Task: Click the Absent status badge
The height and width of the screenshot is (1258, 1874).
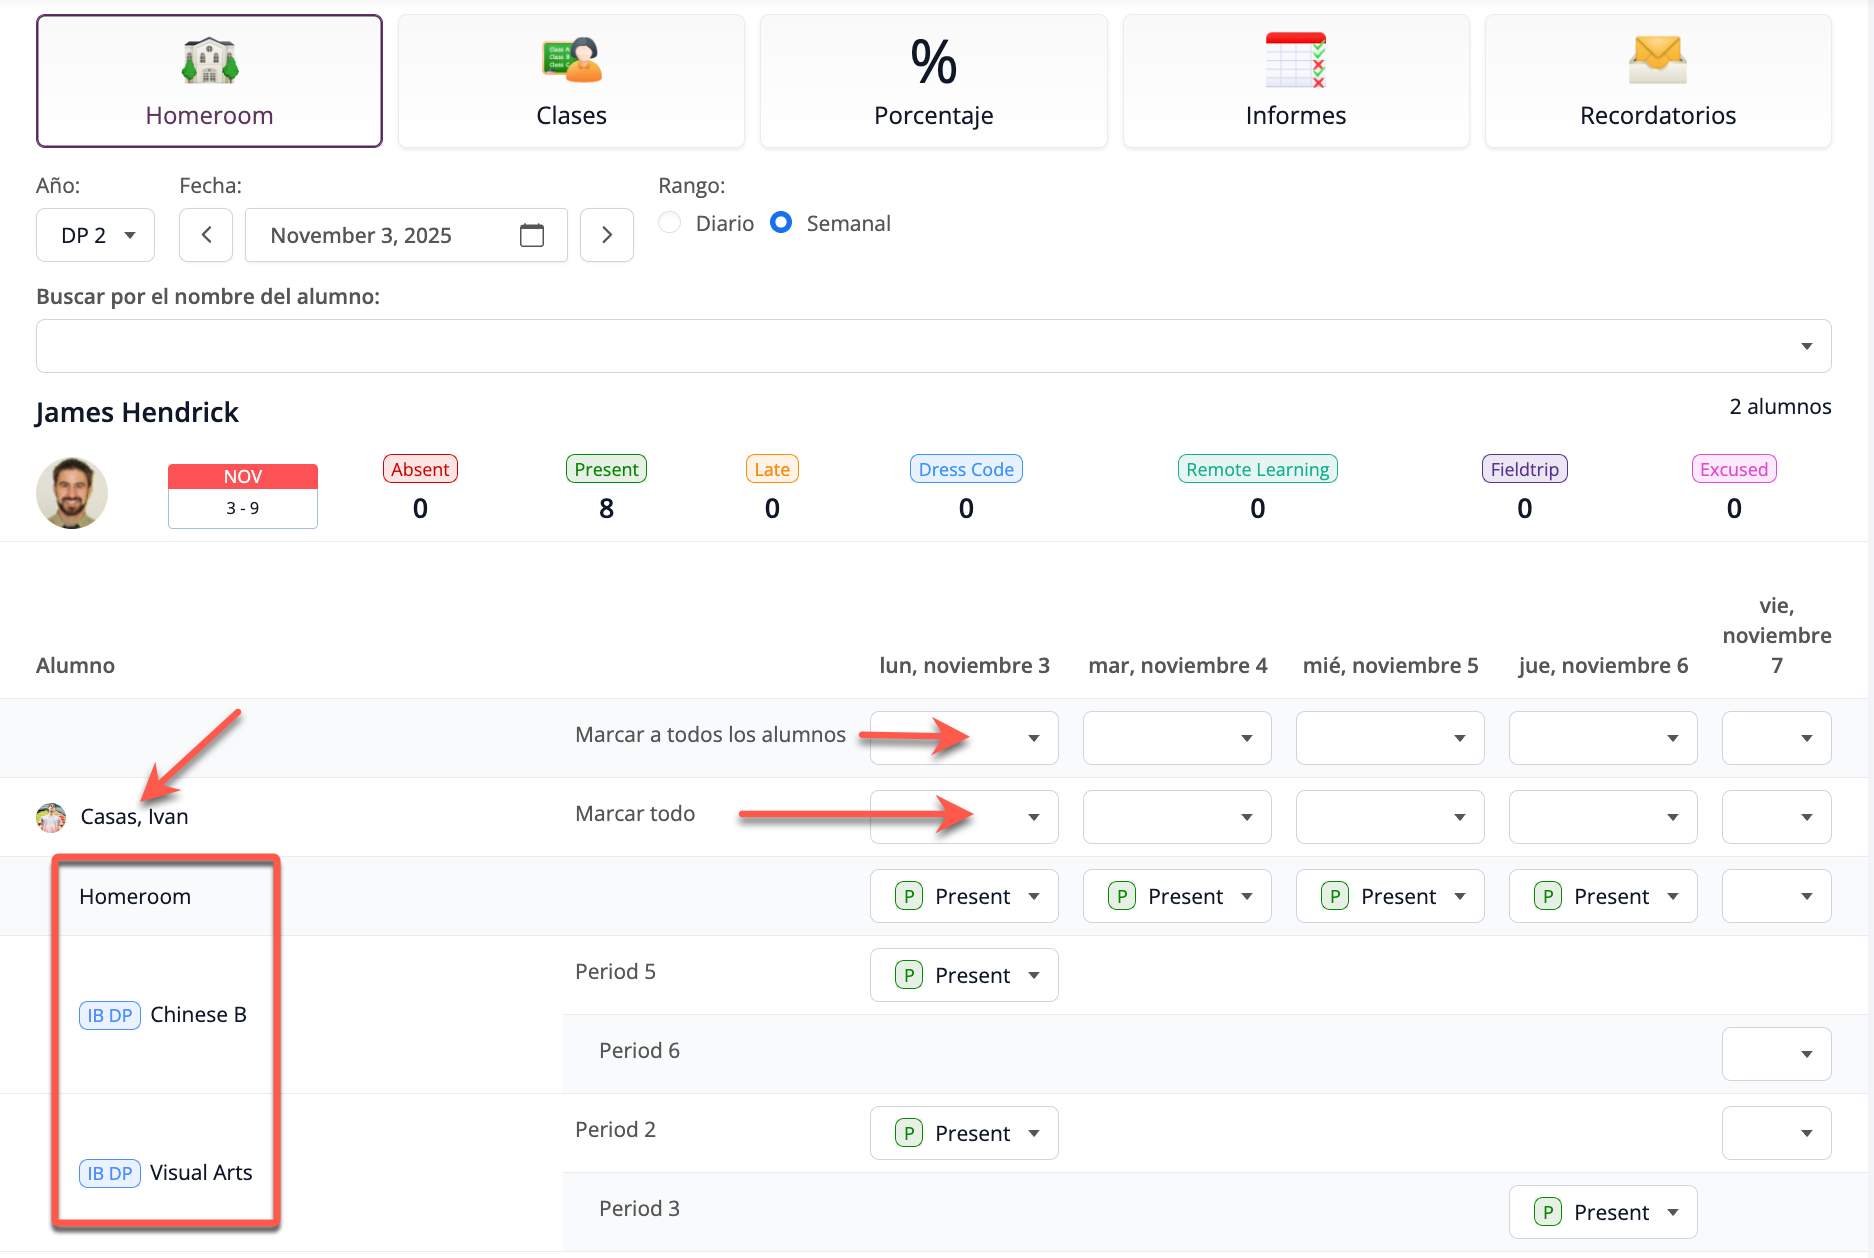Action: click(420, 469)
